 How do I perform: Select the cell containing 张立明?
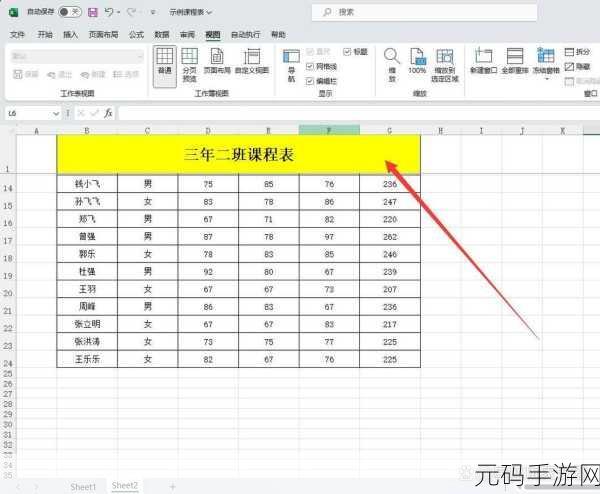coord(87,324)
